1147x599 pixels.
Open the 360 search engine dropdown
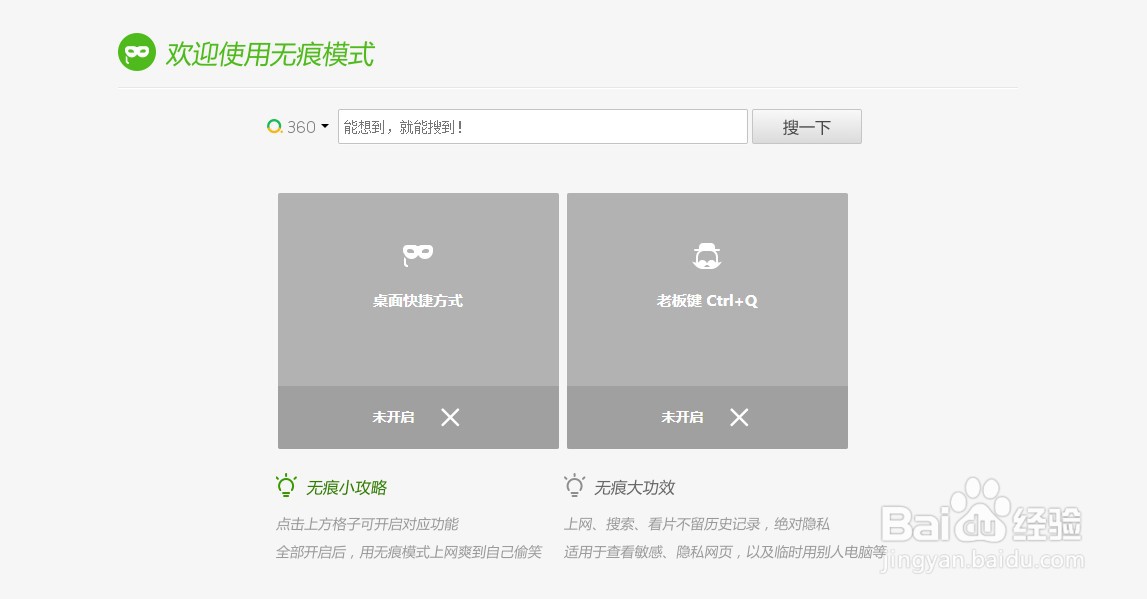pos(325,127)
